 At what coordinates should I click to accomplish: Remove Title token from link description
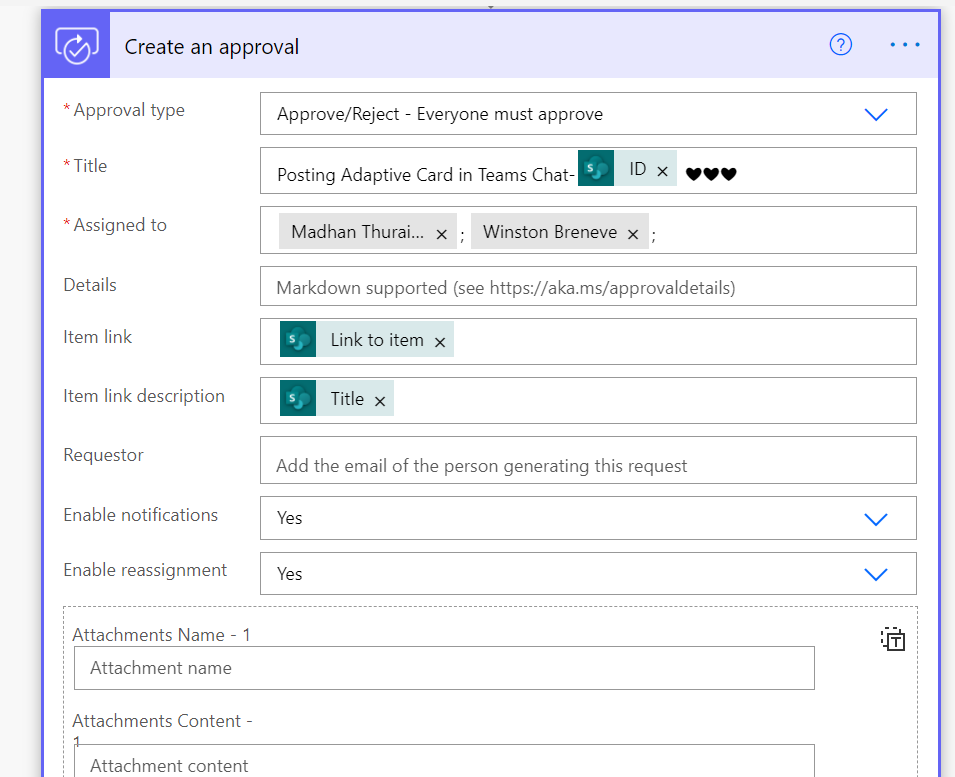click(380, 401)
